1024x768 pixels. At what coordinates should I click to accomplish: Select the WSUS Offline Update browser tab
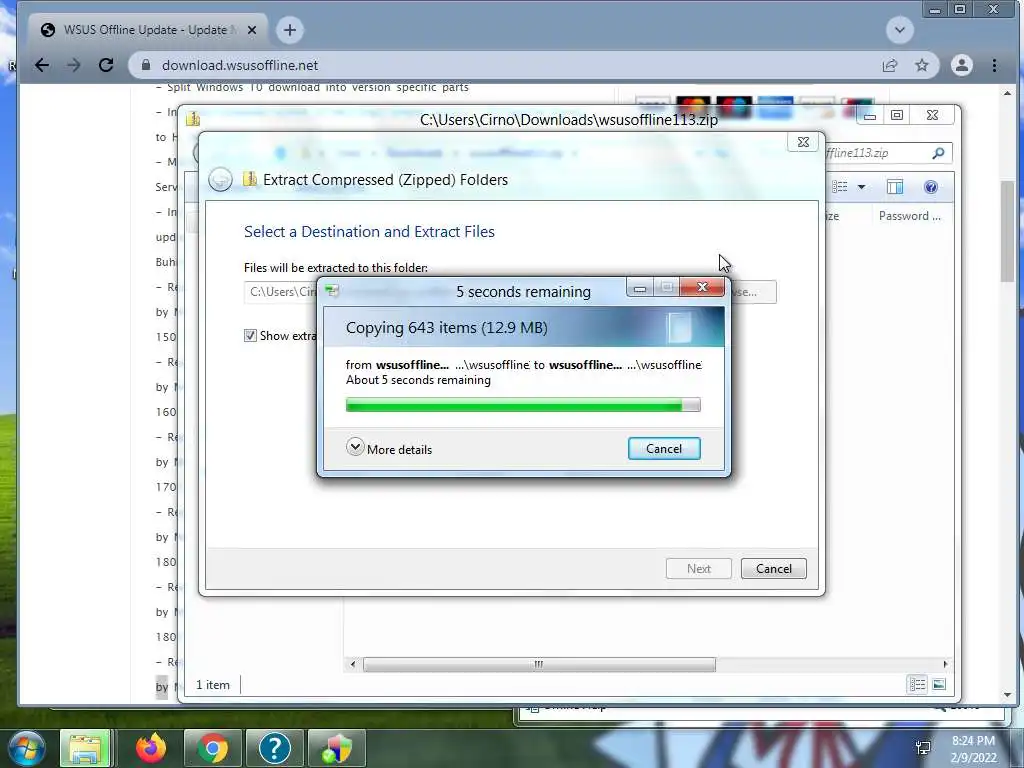[147, 30]
